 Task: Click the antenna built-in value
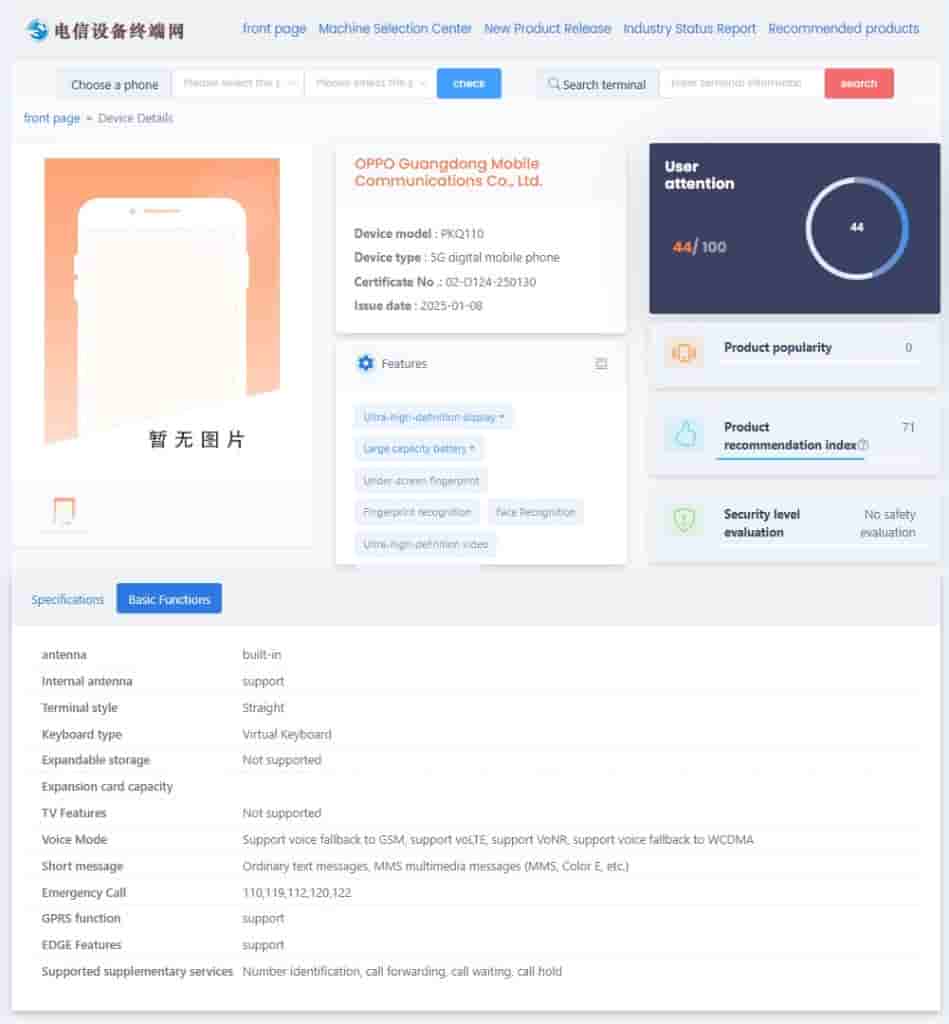click(x=261, y=654)
